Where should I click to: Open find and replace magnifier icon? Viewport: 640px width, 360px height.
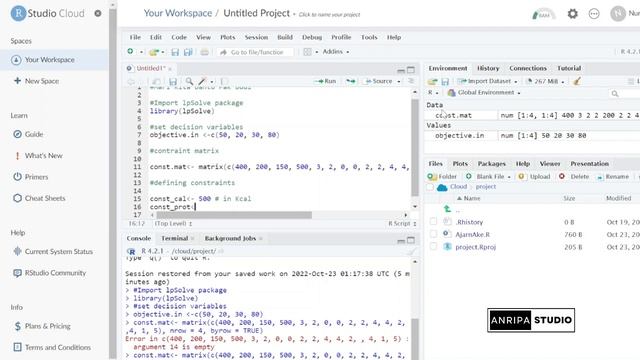pyautogui.click(x=189, y=81)
